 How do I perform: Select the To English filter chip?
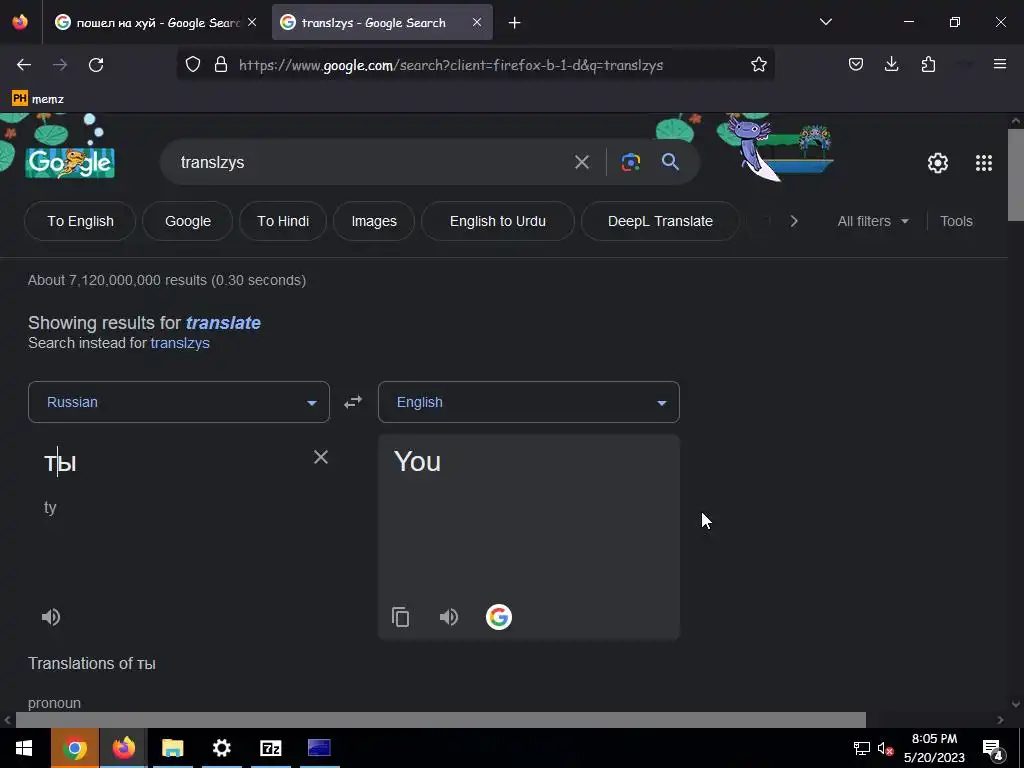click(80, 221)
